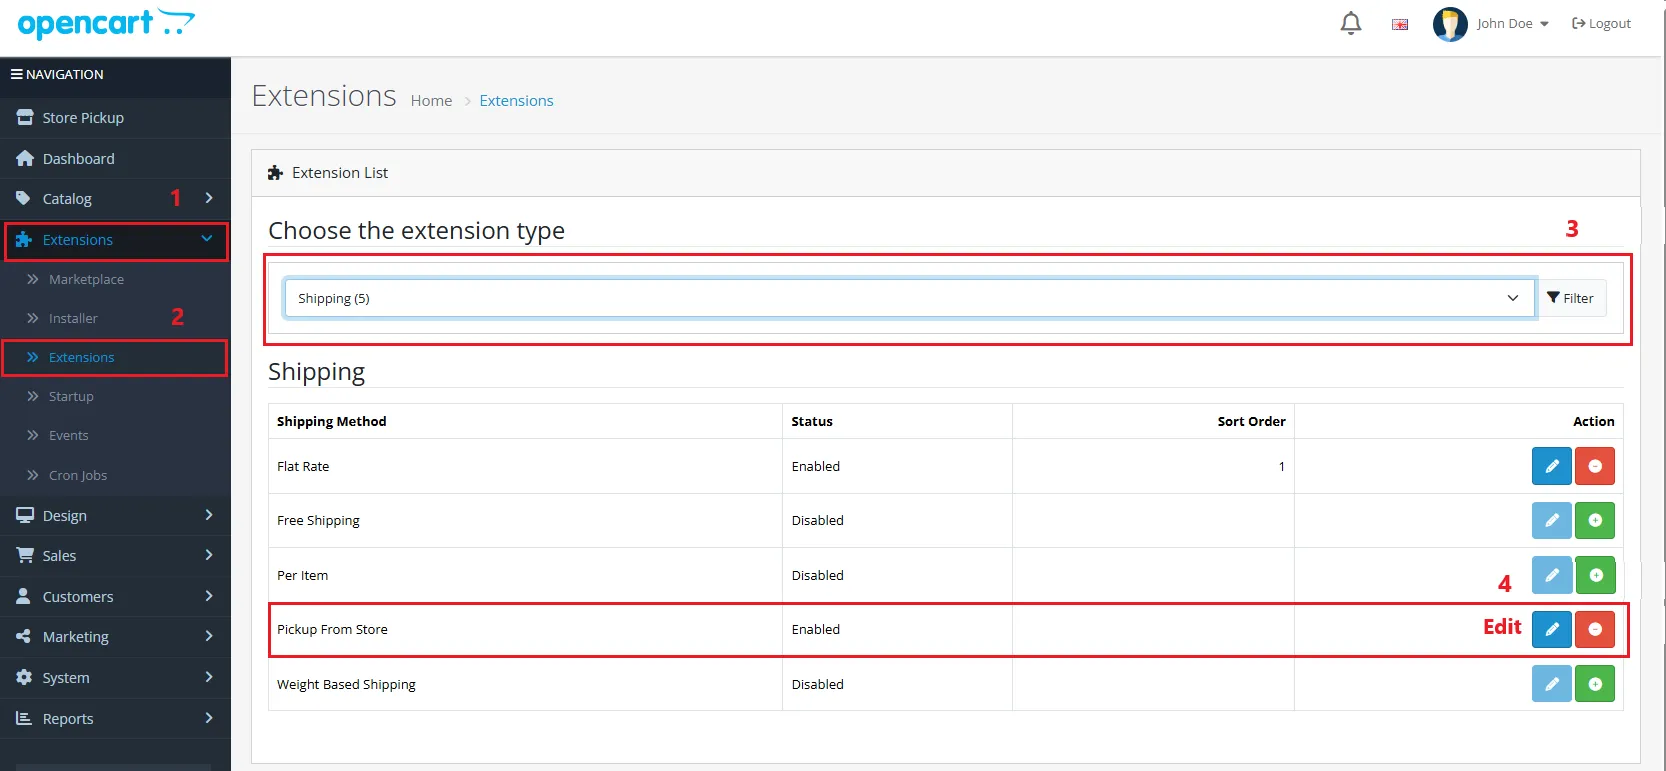Install the Per Item shipping extension
The image size is (1666, 771).
tap(1595, 575)
